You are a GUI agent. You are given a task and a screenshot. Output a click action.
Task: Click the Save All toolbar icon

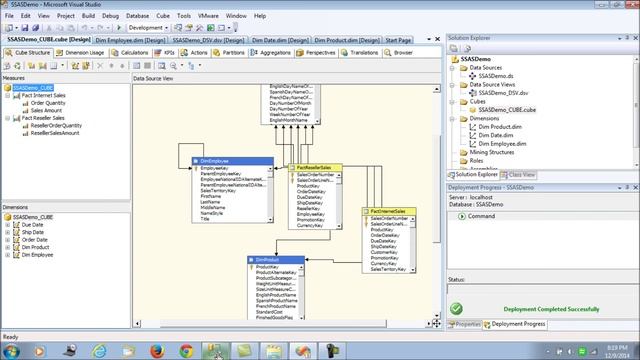[36, 28]
